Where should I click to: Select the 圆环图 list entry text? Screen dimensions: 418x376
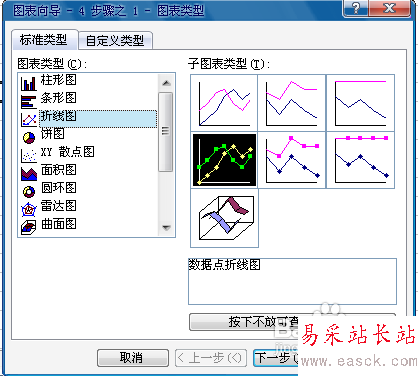(59, 188)
